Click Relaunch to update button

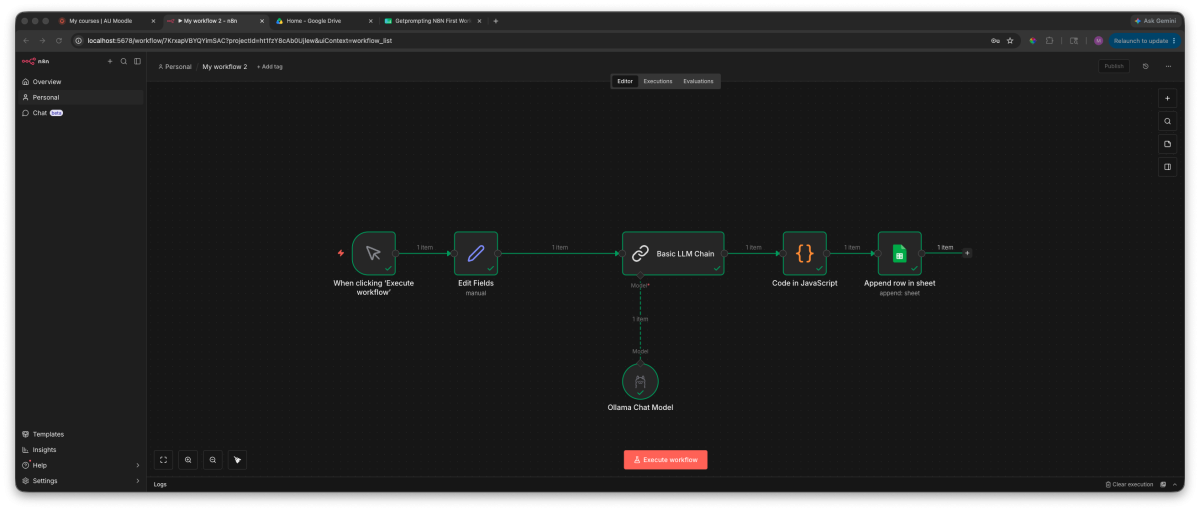1144,41
